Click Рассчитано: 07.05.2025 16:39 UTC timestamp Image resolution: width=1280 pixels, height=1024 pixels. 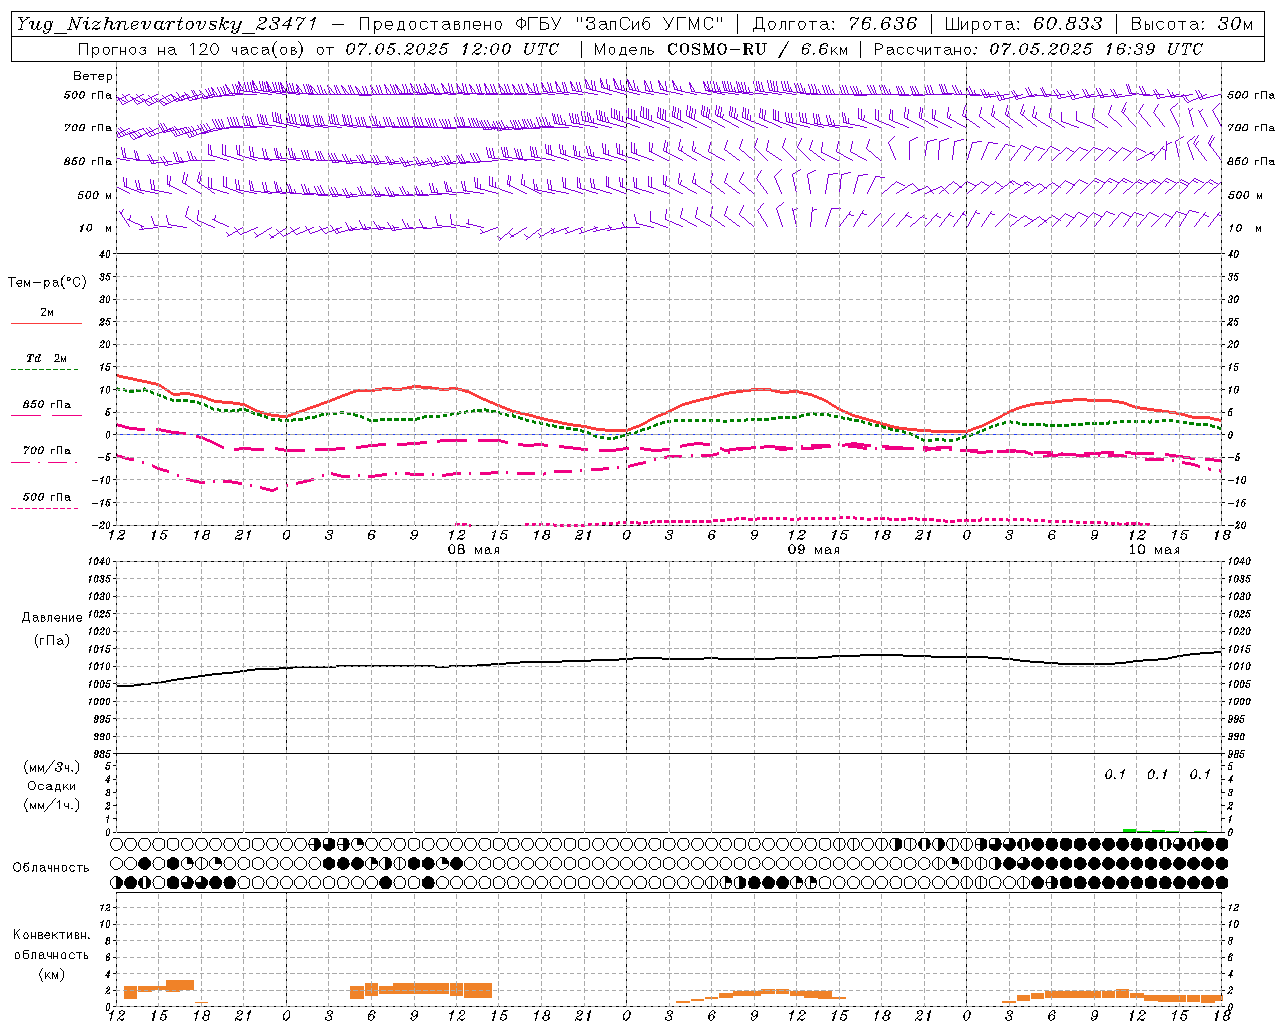pyautogui.click(x=1038, y=49)
